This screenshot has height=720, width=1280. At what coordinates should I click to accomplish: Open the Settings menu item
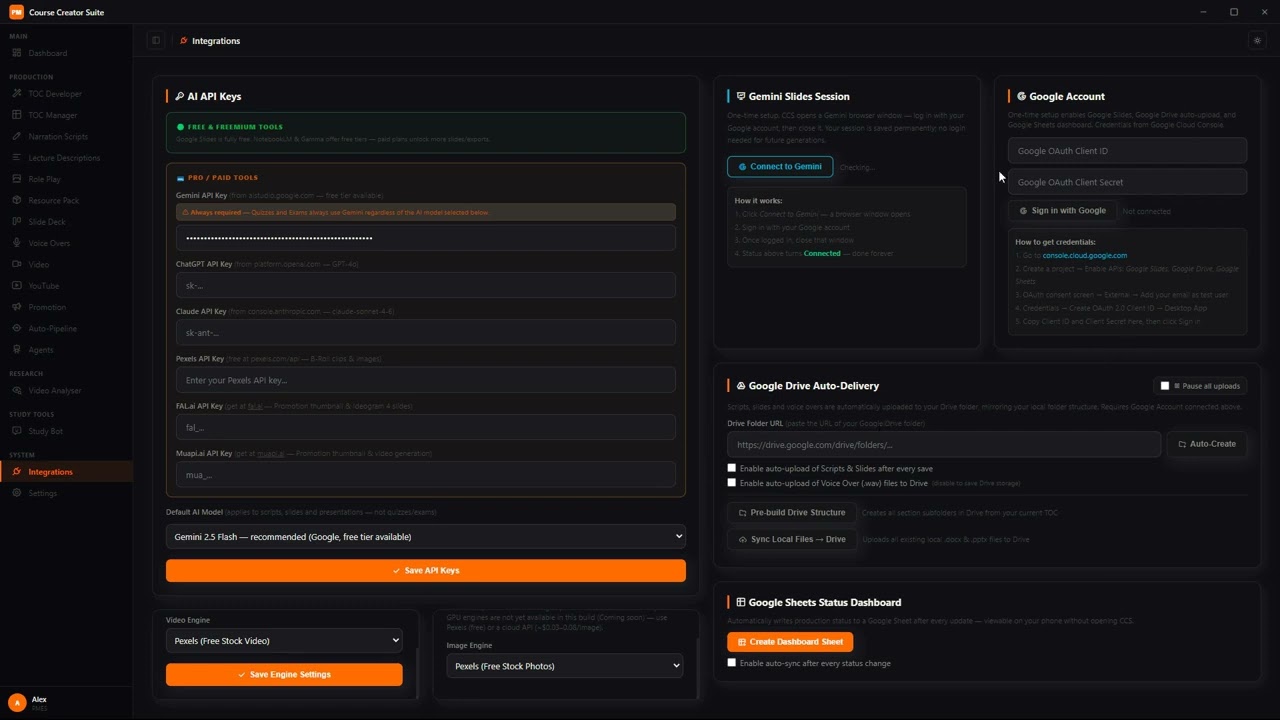click(x=66, y=493)
